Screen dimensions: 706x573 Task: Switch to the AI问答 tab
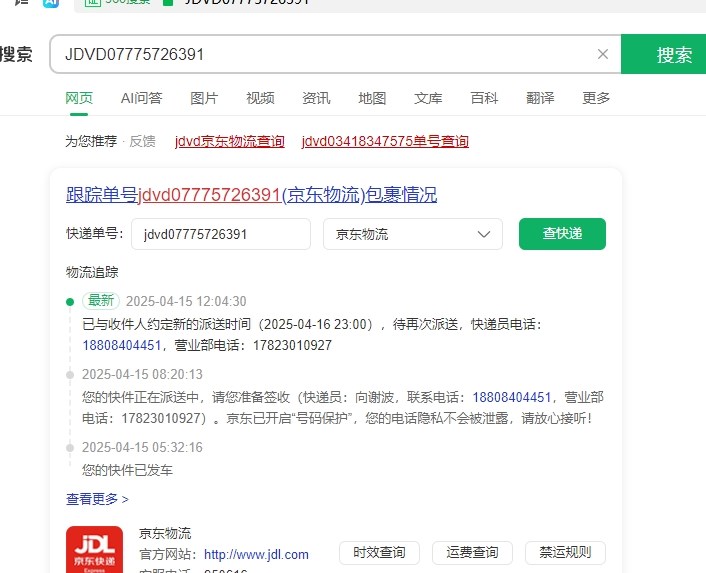[141, 98]
